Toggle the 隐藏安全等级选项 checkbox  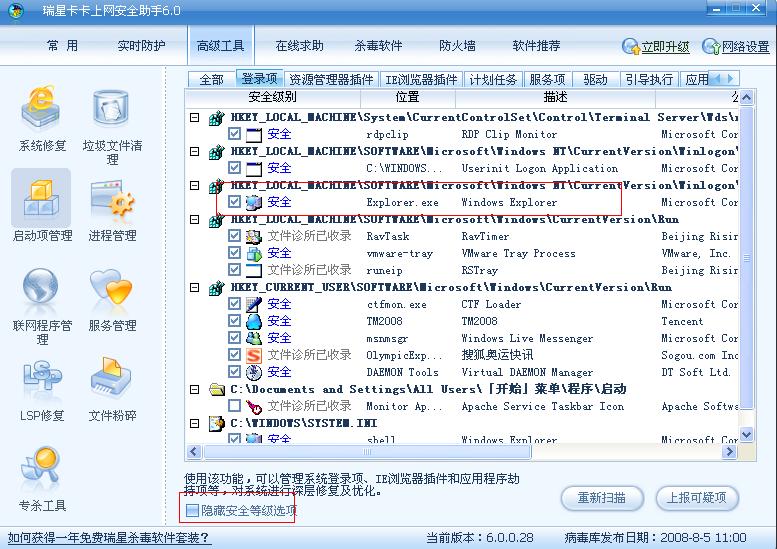(x=192, y=510)
